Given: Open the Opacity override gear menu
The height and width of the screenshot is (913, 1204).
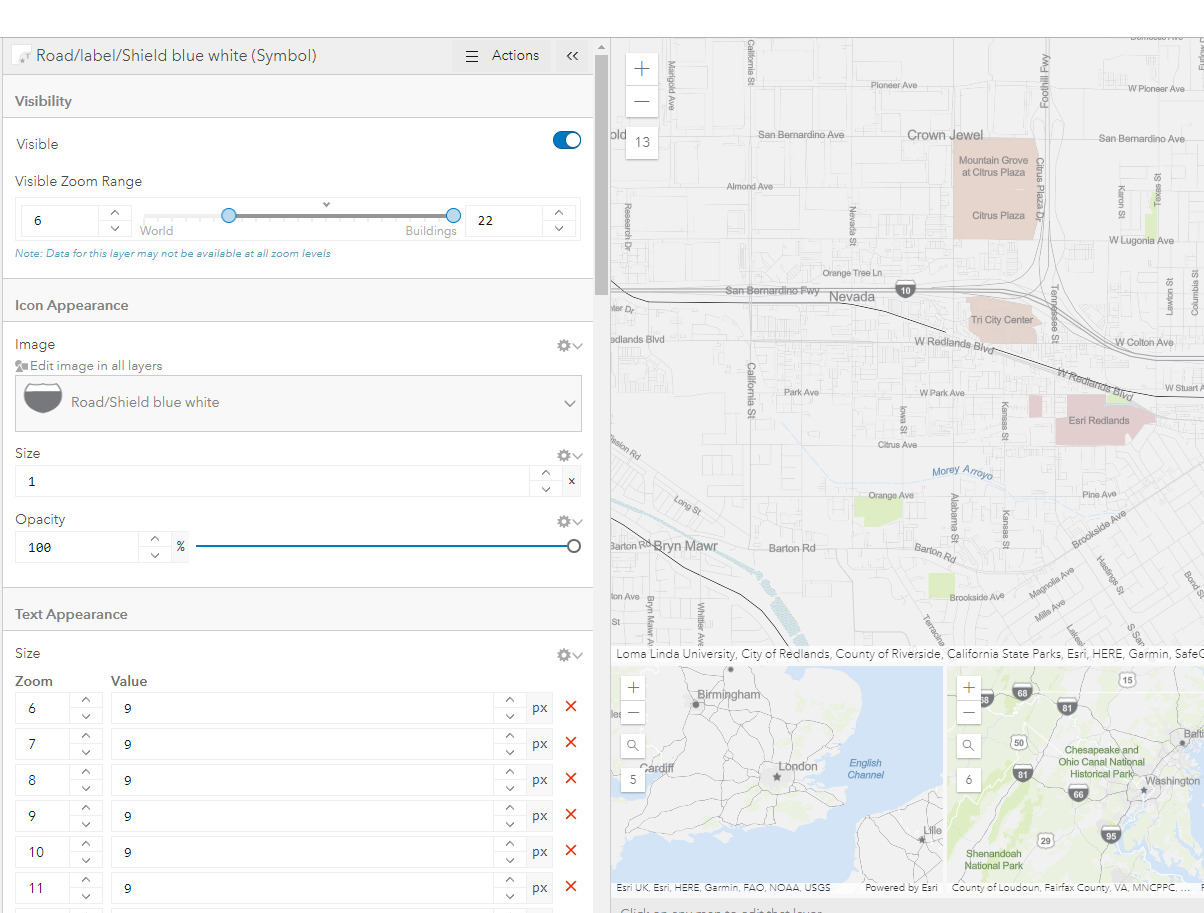Looking at the screenshot, I should pyautogui.click(x=564, y=521).
